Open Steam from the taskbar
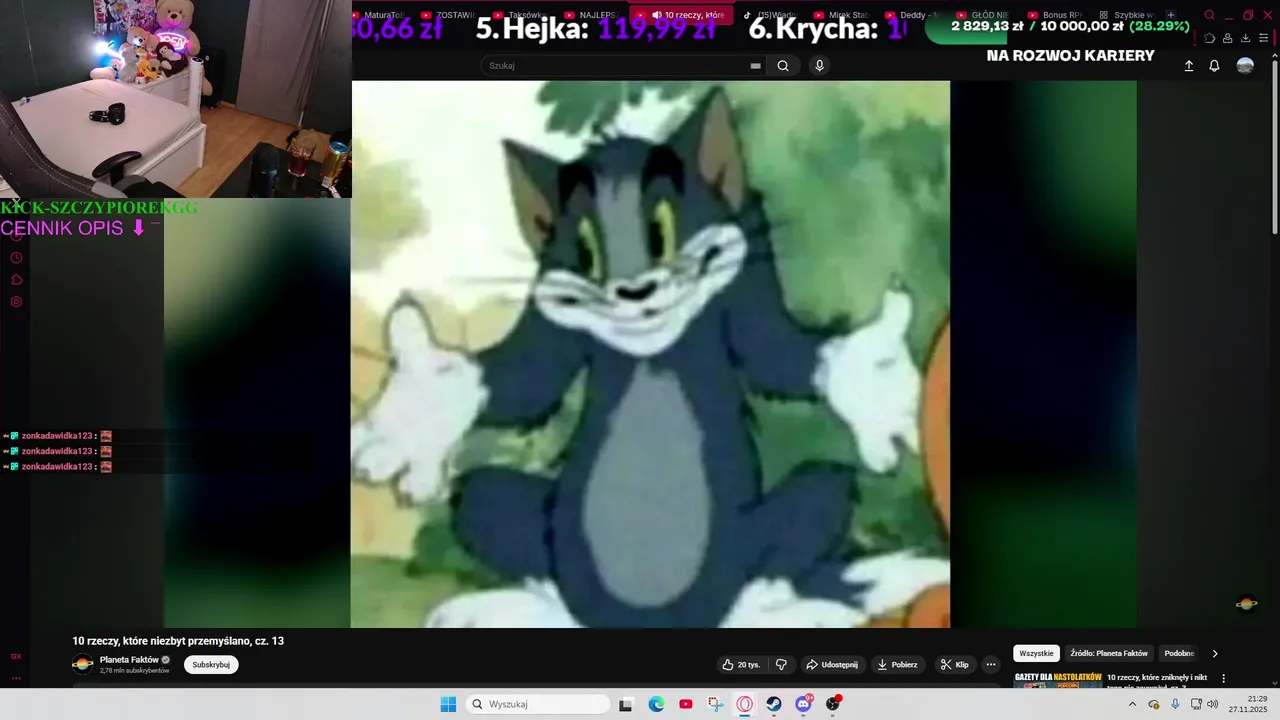This screenshot has height=720, width=1280. tap(774, 704)
